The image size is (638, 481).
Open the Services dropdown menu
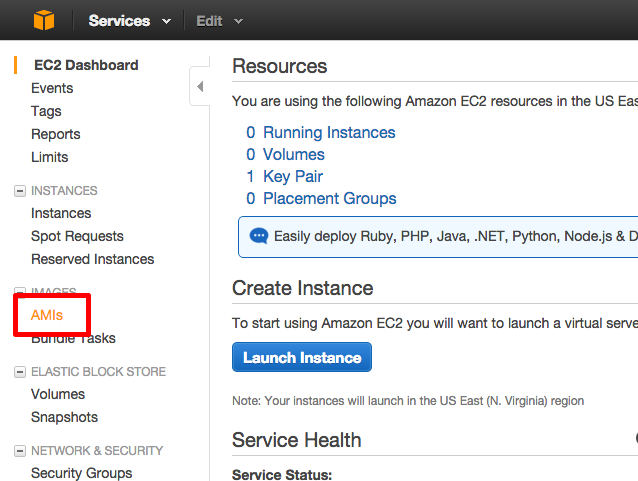(x=129, y=21)
